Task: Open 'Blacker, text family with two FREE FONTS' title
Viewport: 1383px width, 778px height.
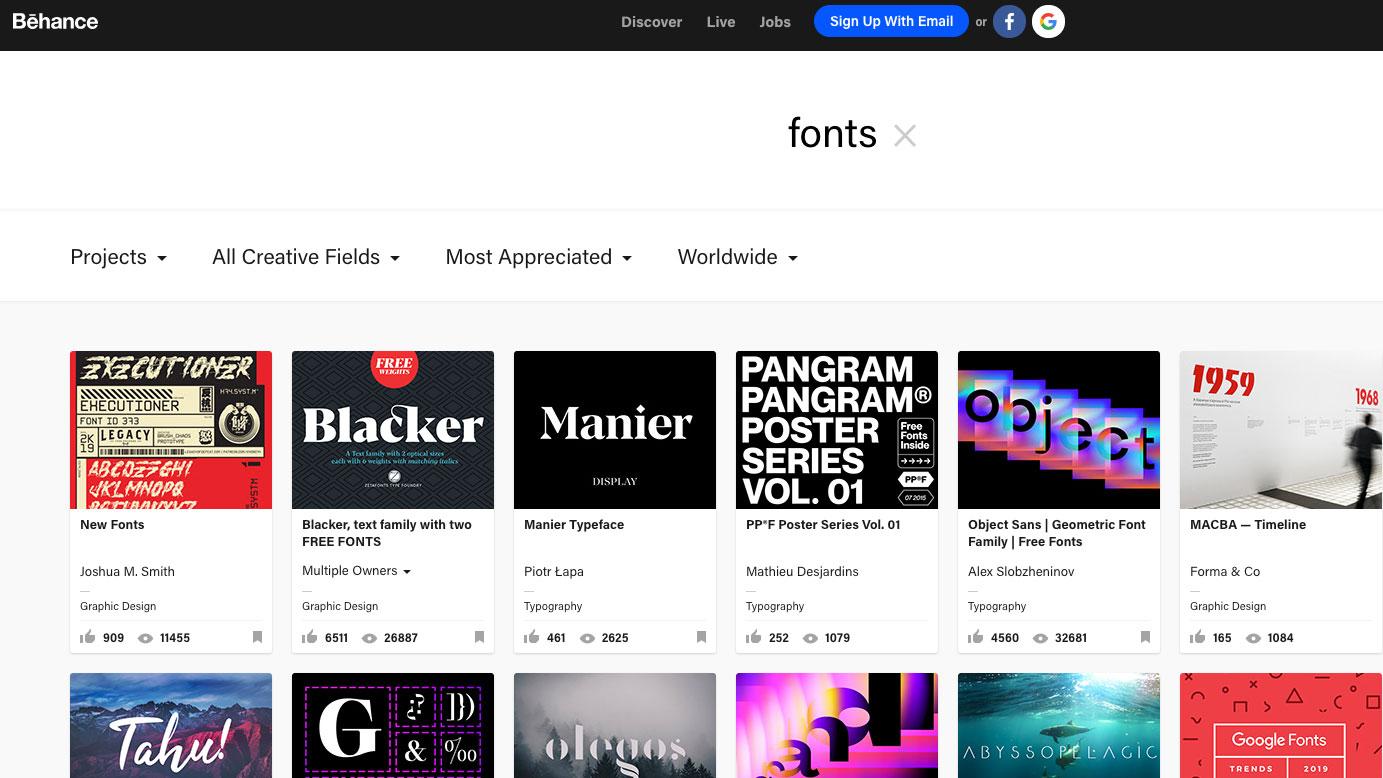Action: tap(387, 533)
